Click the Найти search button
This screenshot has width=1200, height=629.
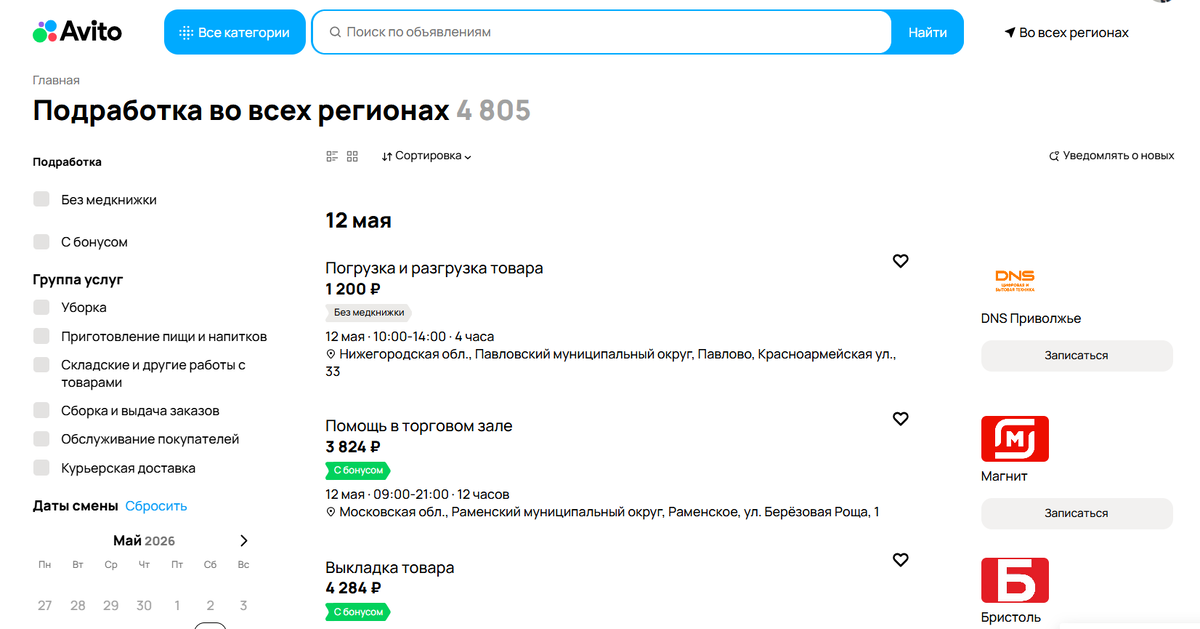point(927,32)
